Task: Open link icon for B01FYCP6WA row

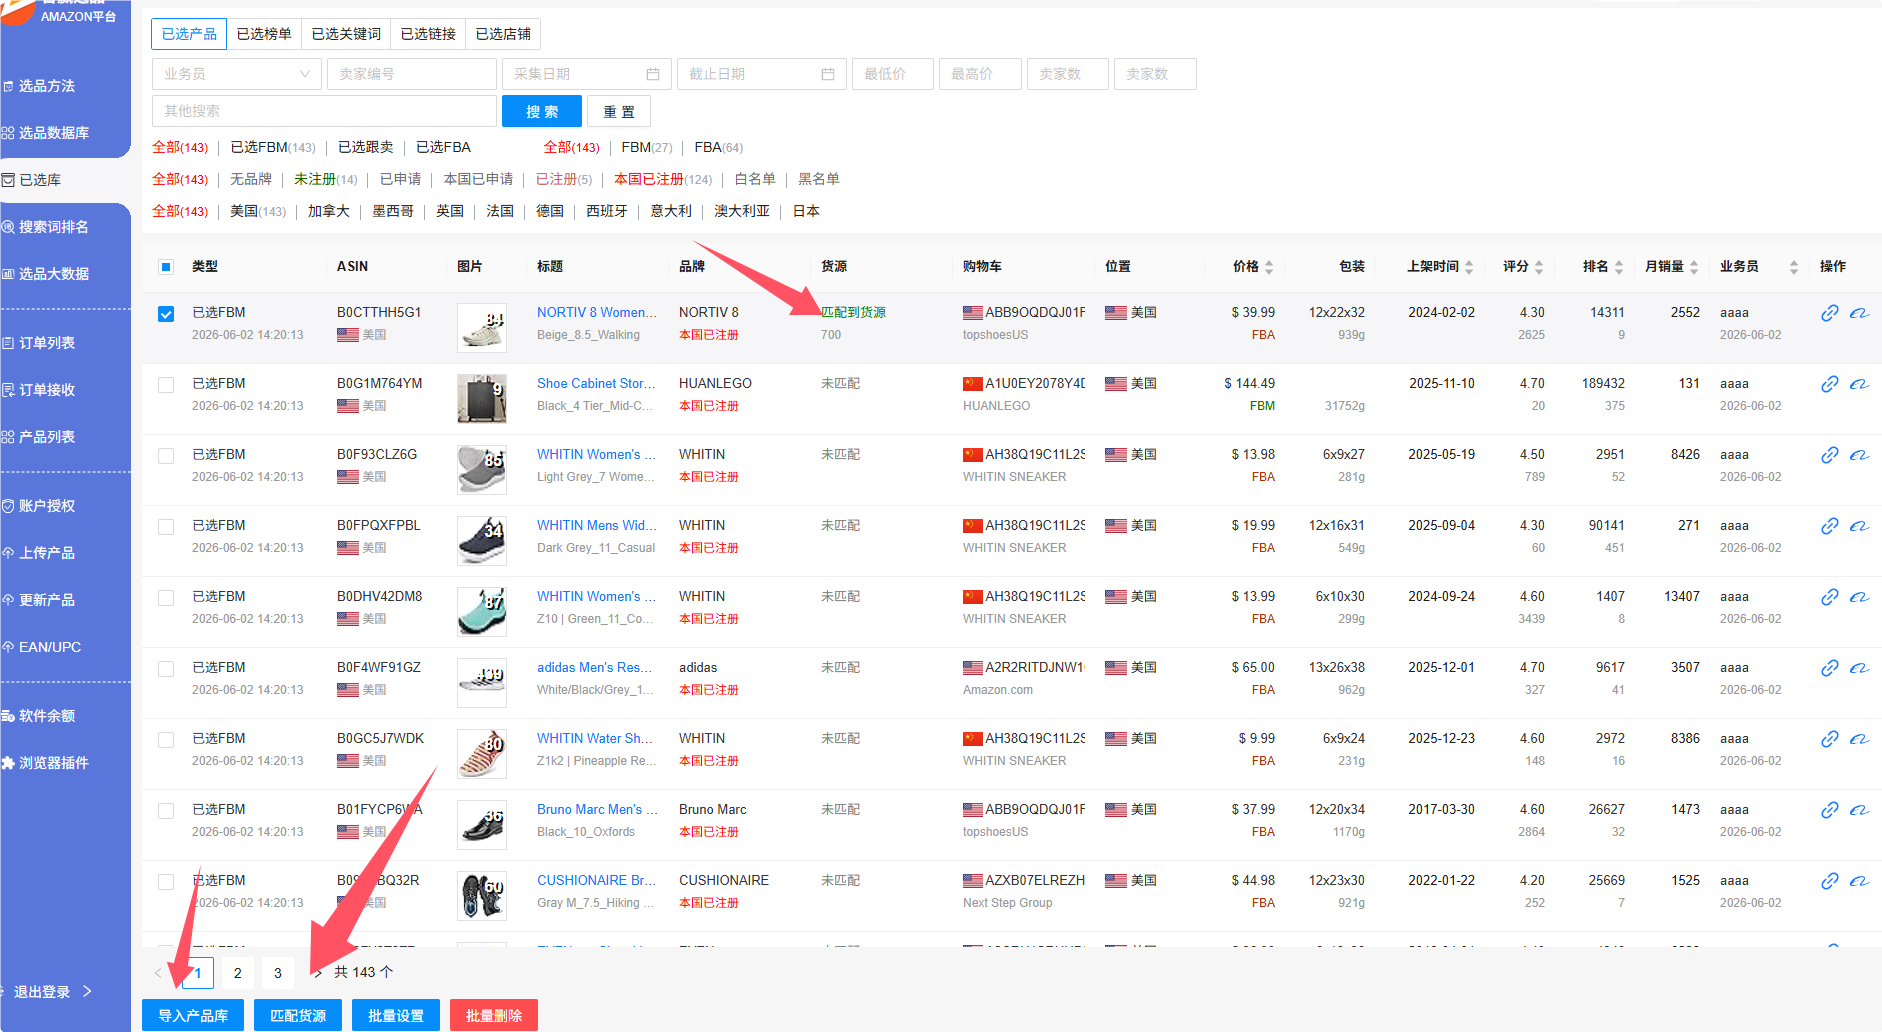Action: 1829,810
